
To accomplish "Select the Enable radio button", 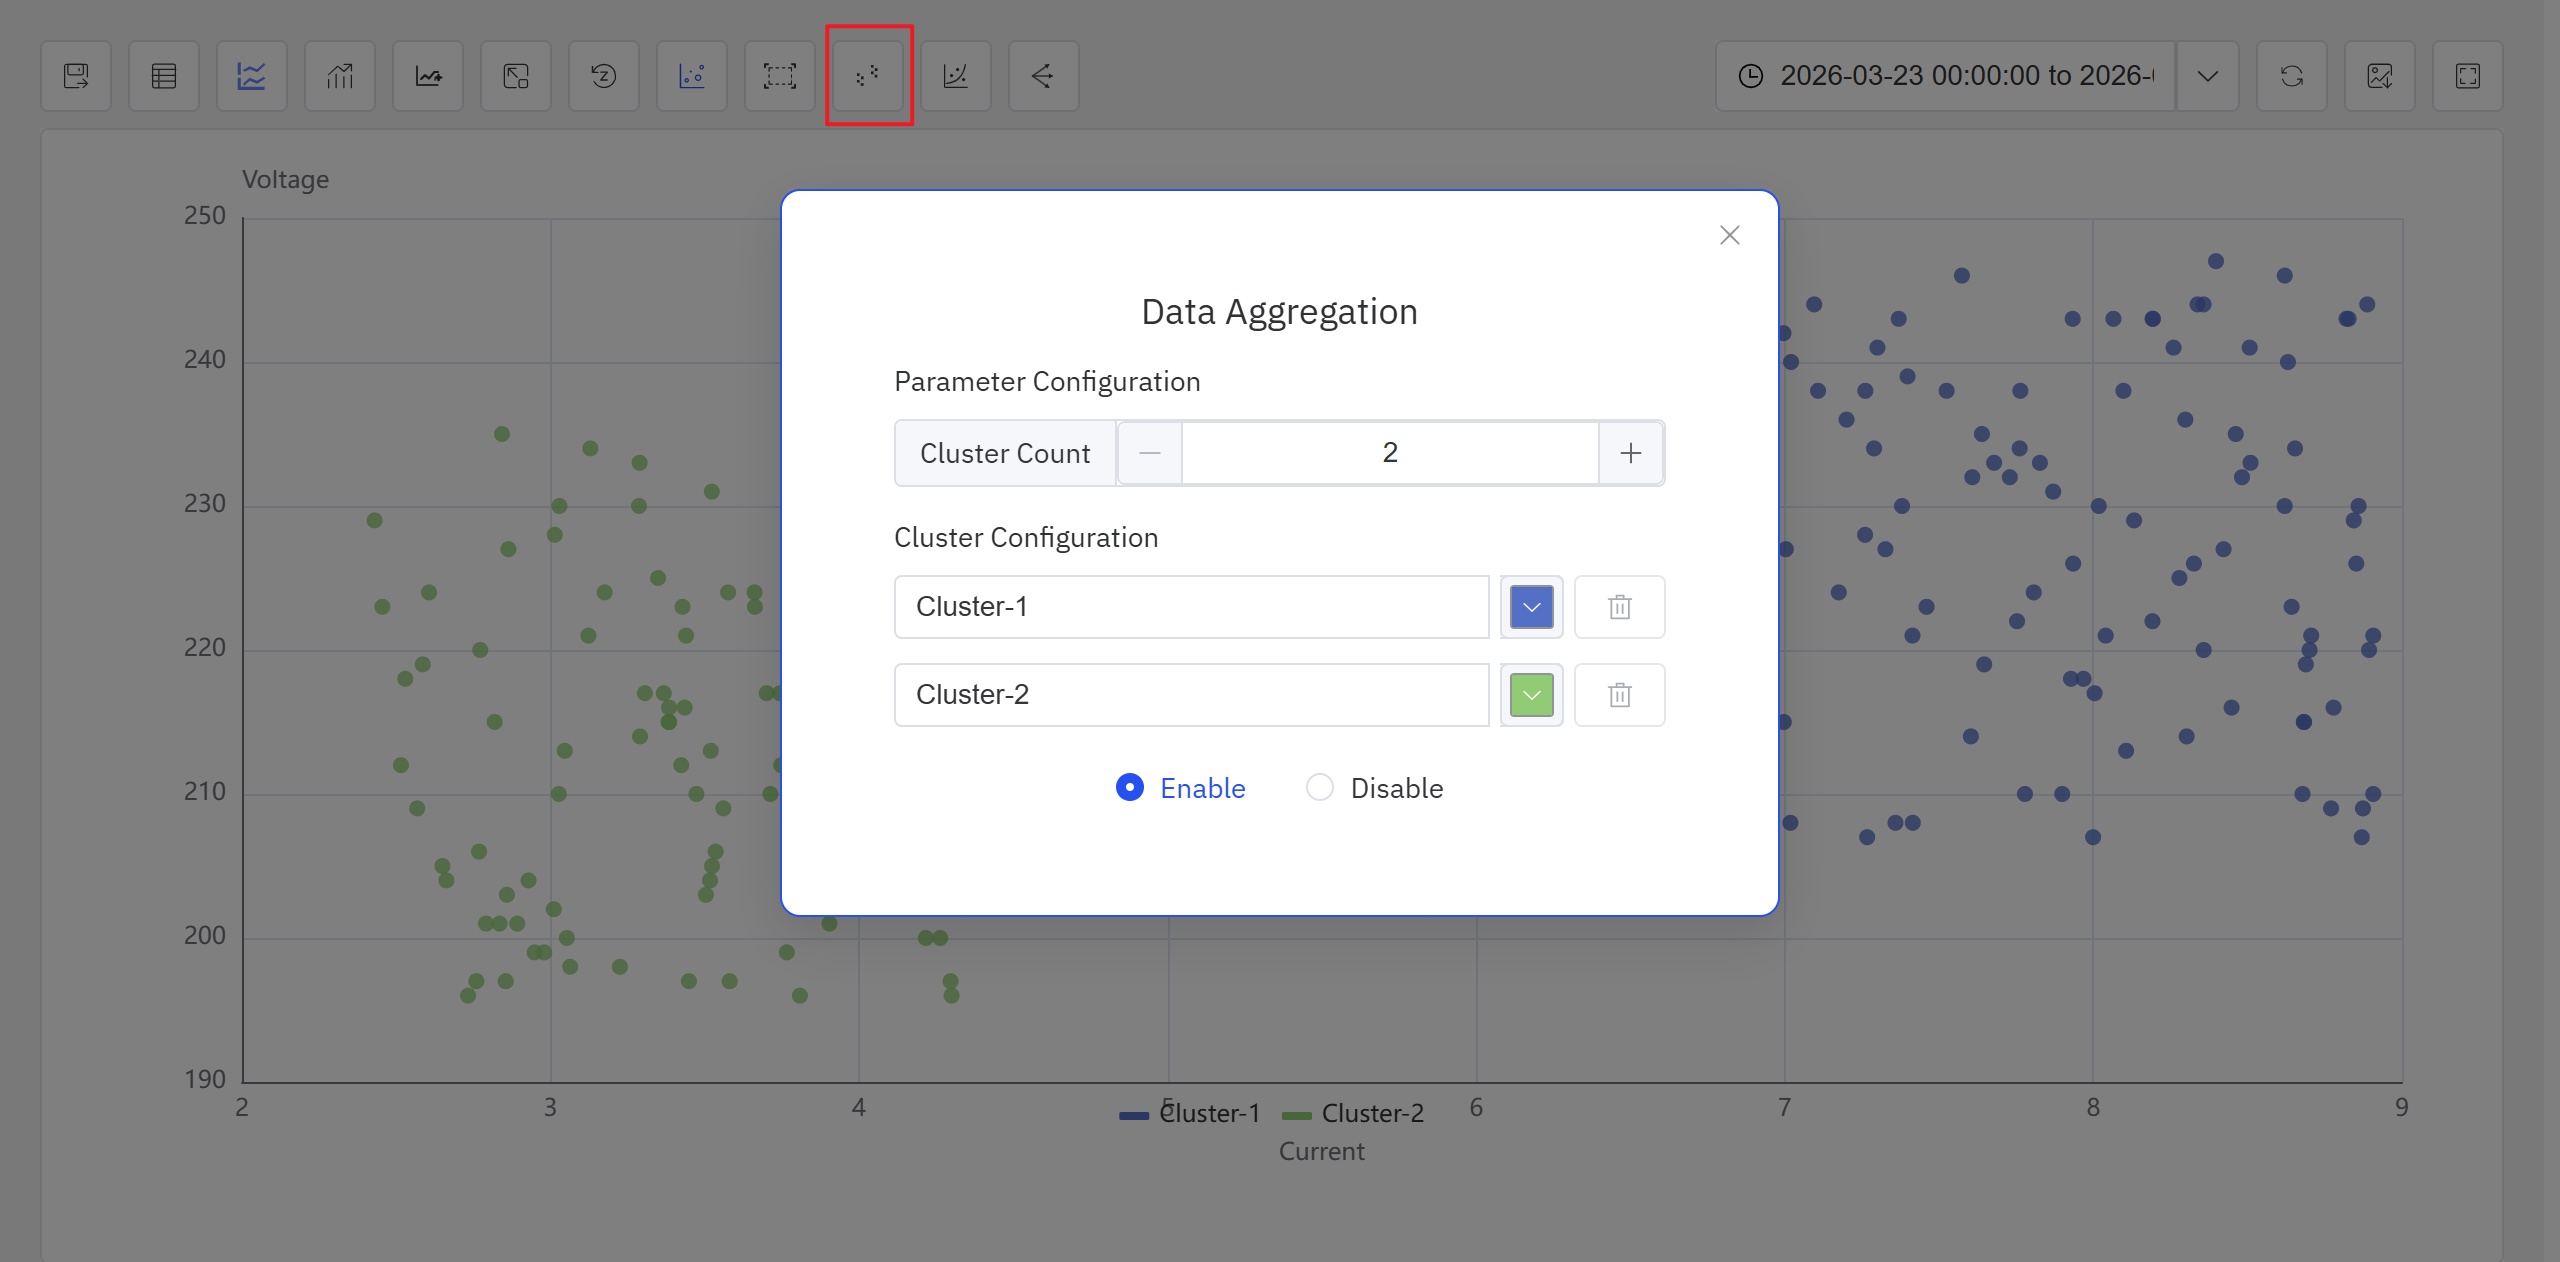I will pyautogui.click(x=1130, y=788).
